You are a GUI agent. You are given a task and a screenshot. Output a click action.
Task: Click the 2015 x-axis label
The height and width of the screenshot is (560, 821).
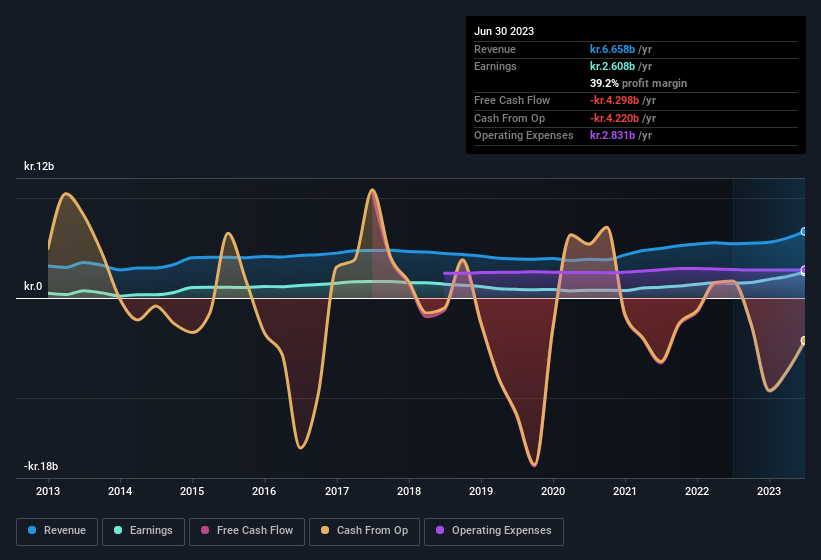(x=192, y=491)
